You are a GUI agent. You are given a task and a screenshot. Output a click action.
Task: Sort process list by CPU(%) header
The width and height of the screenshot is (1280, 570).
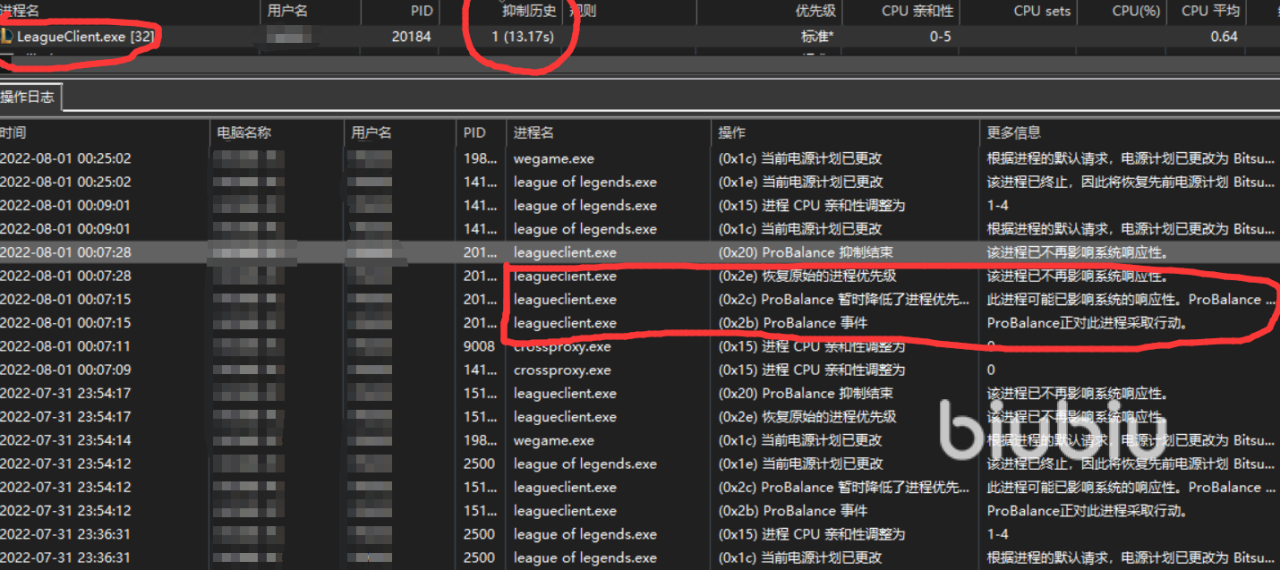click(1136, 11)
